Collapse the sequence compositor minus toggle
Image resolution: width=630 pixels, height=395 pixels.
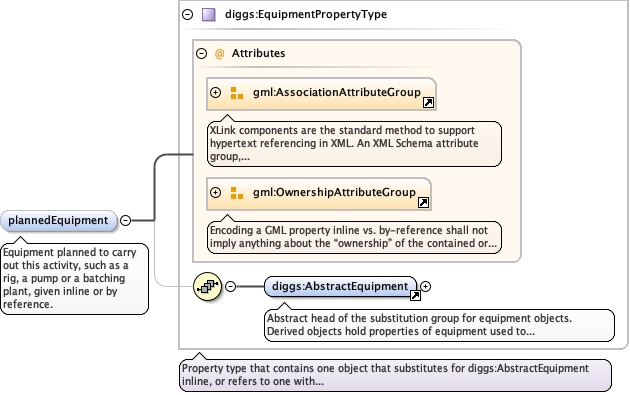(x=230, y=286)
